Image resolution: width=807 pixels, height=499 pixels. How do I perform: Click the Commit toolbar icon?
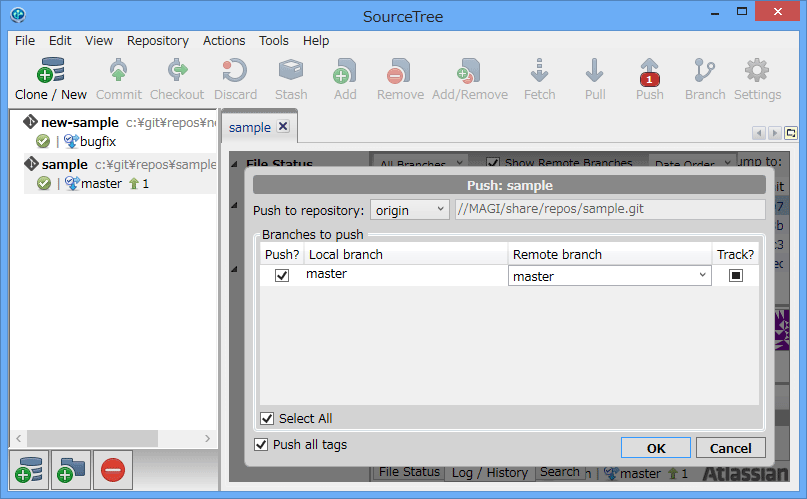pyautogui.click(x=118, y=70)
